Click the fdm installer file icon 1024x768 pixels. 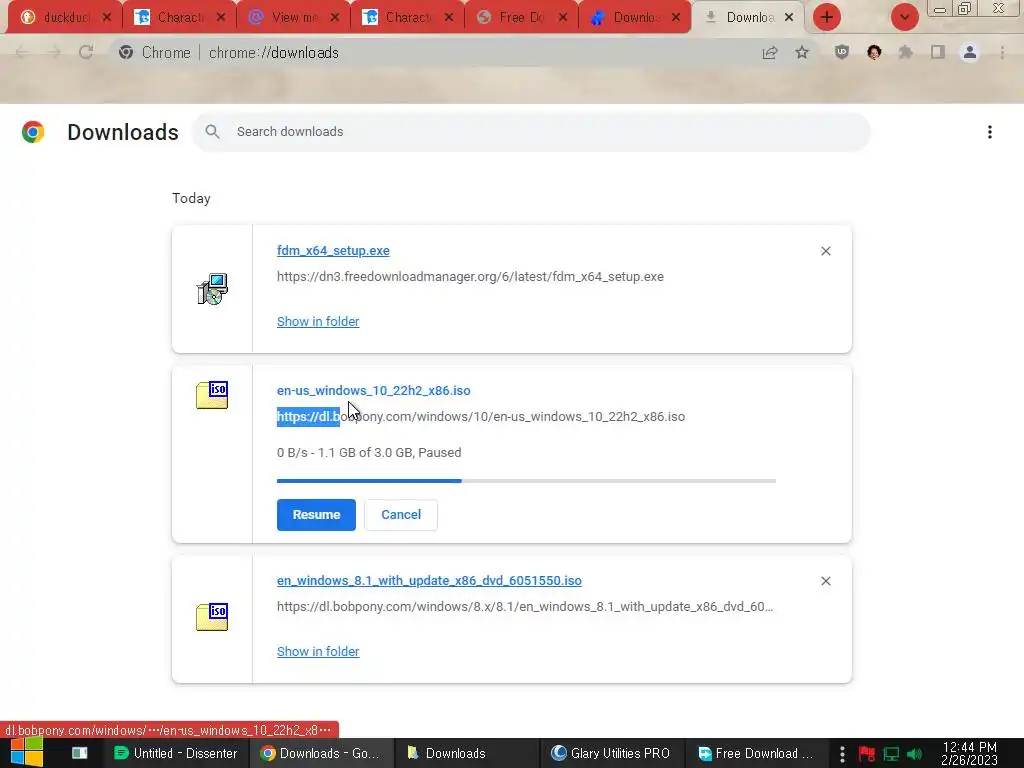[212, 289]
